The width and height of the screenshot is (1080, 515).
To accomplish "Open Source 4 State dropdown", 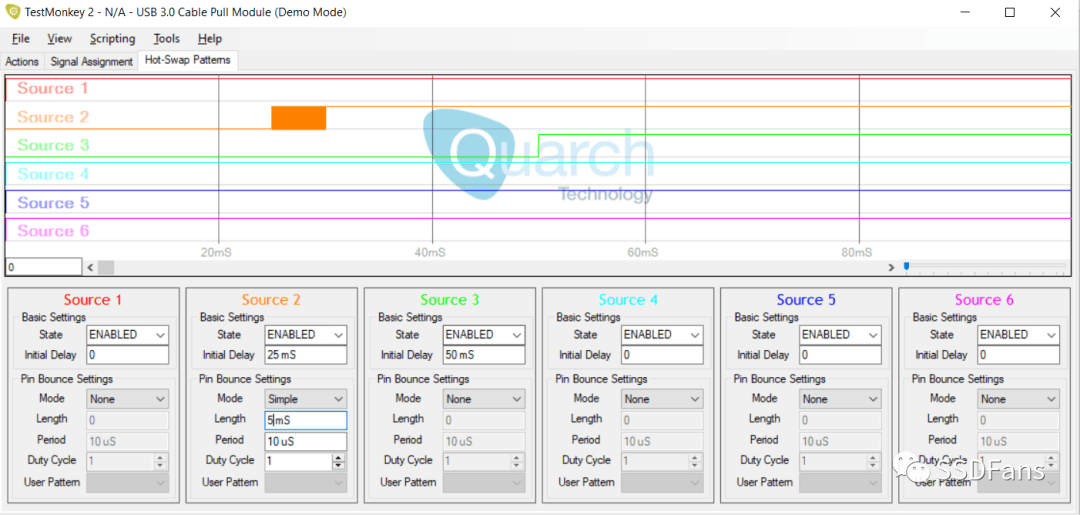I will coord(662,335).
